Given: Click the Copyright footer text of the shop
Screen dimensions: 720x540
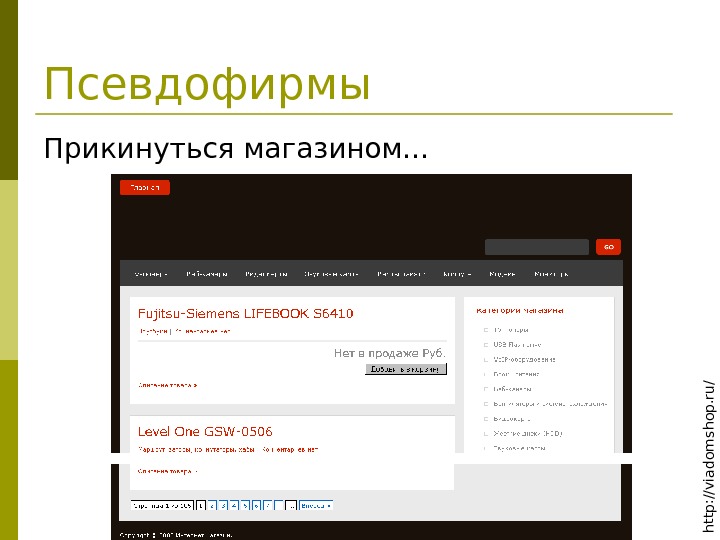Looking at the screenshot, I should click(176, 535).
